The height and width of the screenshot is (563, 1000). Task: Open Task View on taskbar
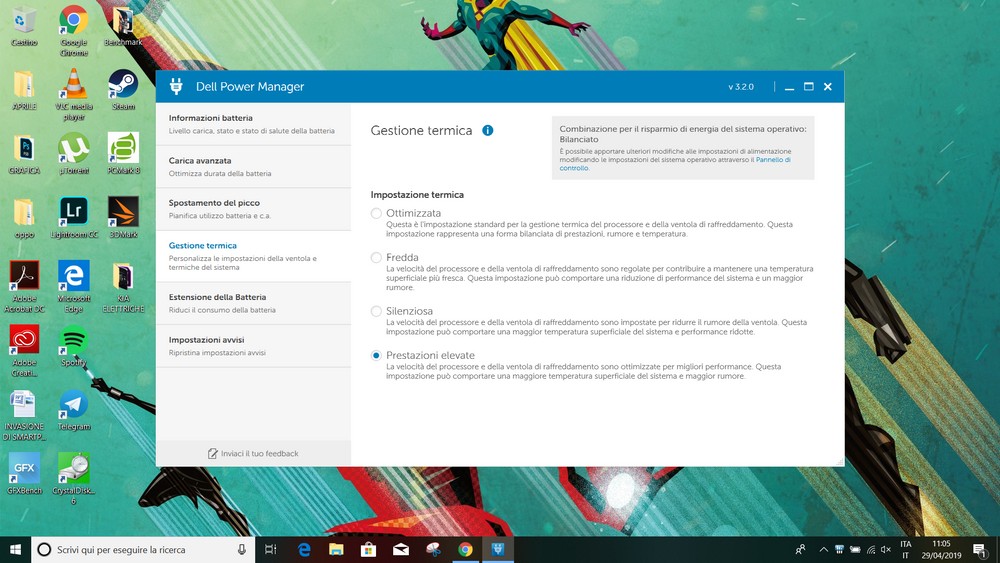point(270,549)
